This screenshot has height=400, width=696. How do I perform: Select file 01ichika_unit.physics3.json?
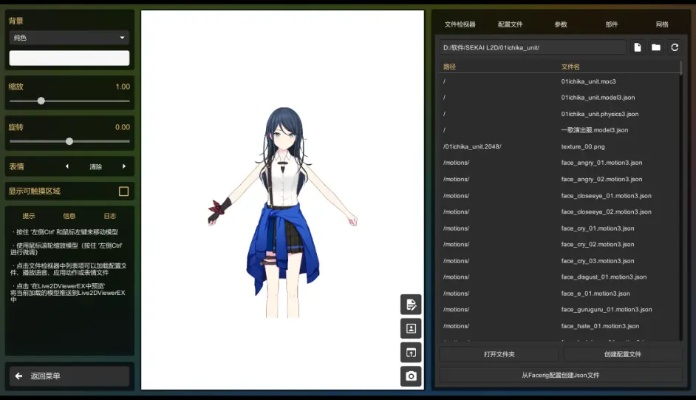point(599,114)
